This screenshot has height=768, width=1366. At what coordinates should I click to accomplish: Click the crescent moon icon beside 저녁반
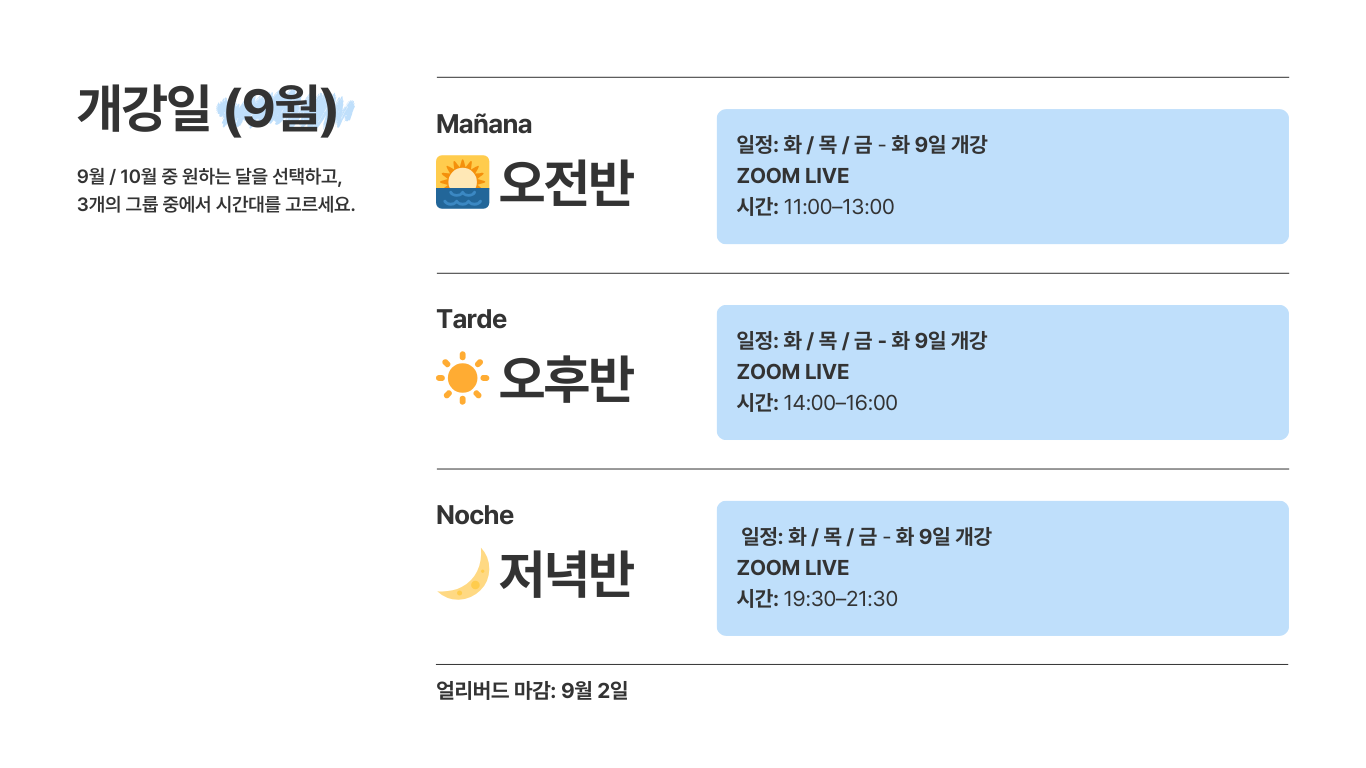tap(463, 574)
